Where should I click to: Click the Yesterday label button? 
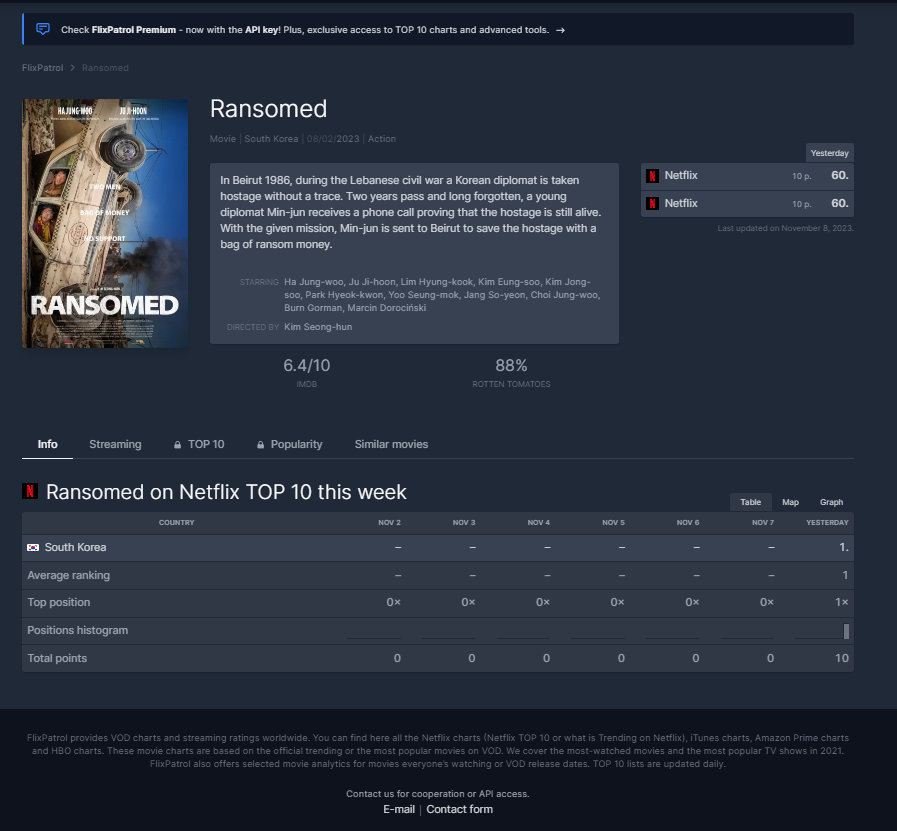point(829,153)
